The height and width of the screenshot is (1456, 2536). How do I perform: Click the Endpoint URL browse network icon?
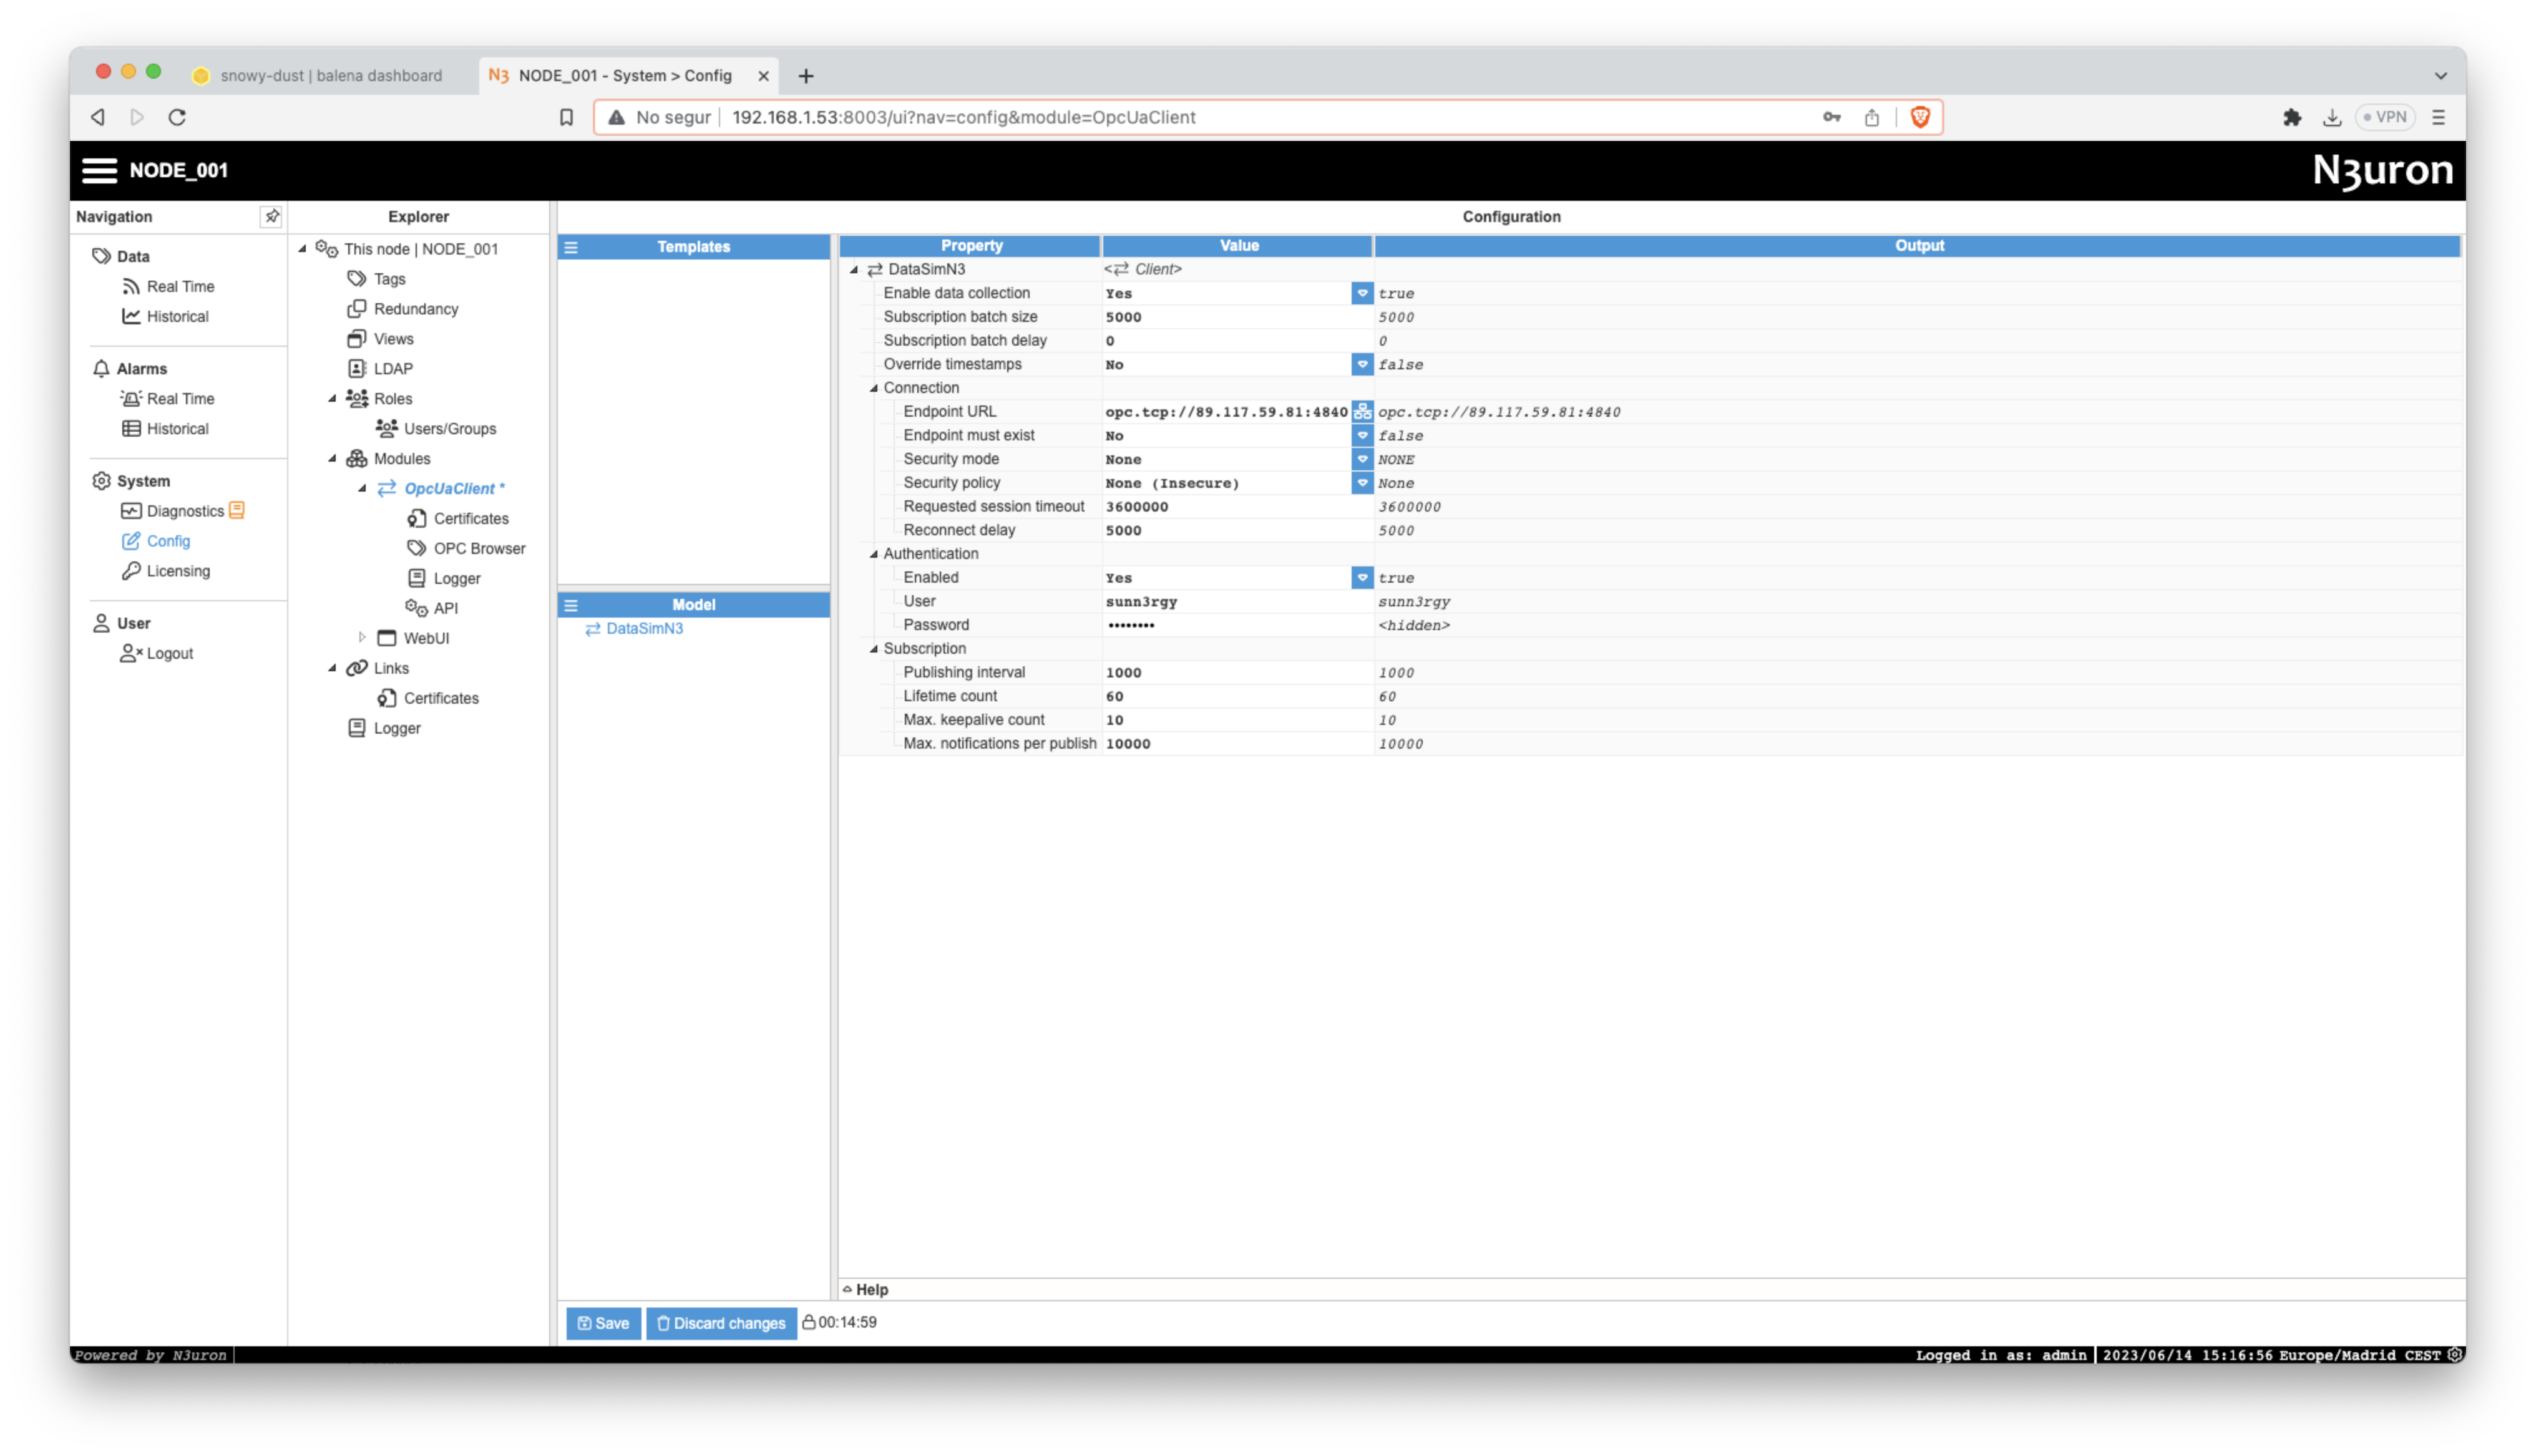point(1362,412)
